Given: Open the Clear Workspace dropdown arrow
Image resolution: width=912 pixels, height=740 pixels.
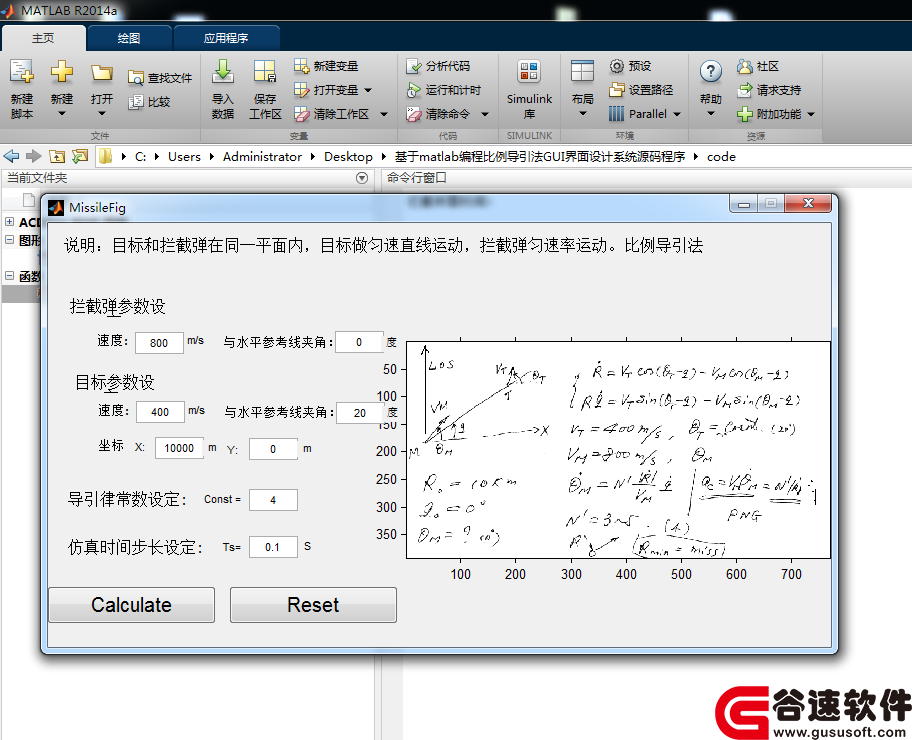Looking at the screenshot, I should coord(383,114).
